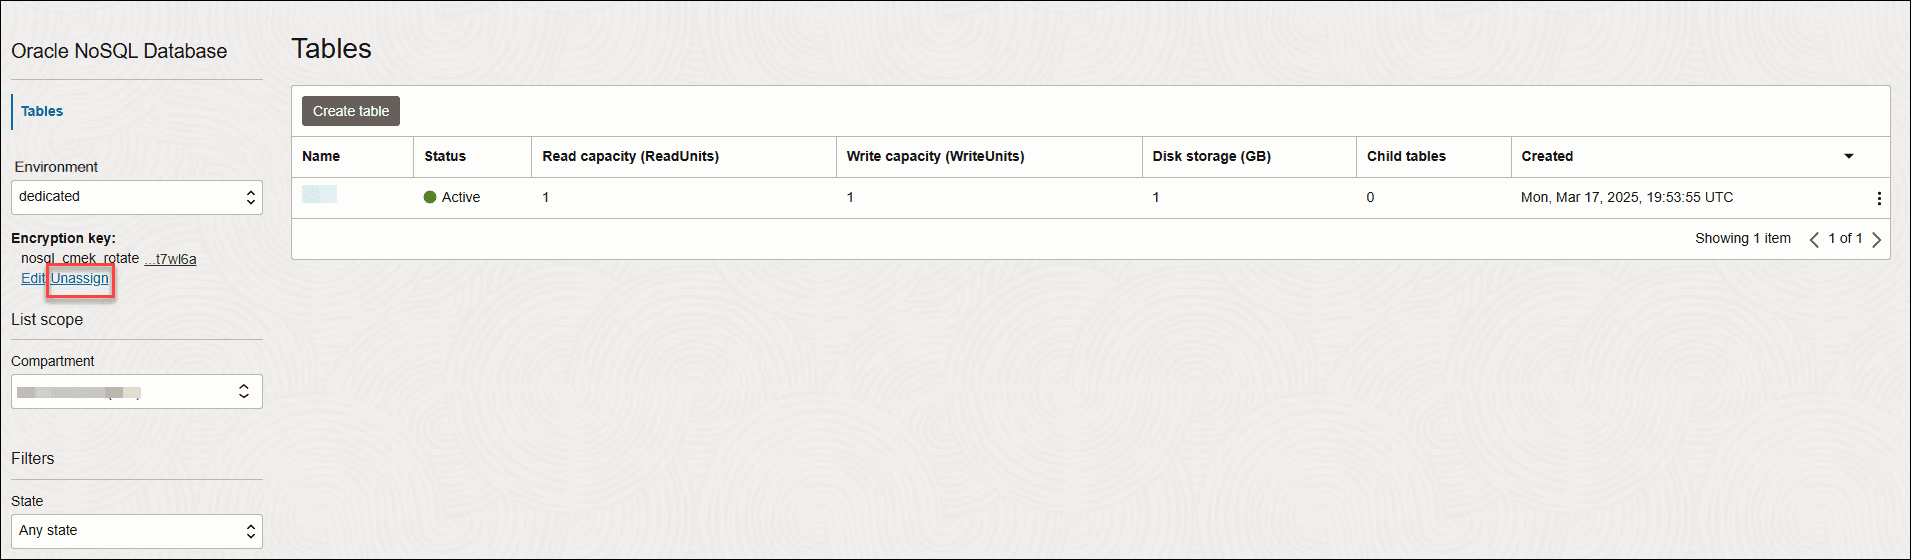Sort by Disk storage (GB) header
Screen dimensions: 1911x560
[1211, 156]
